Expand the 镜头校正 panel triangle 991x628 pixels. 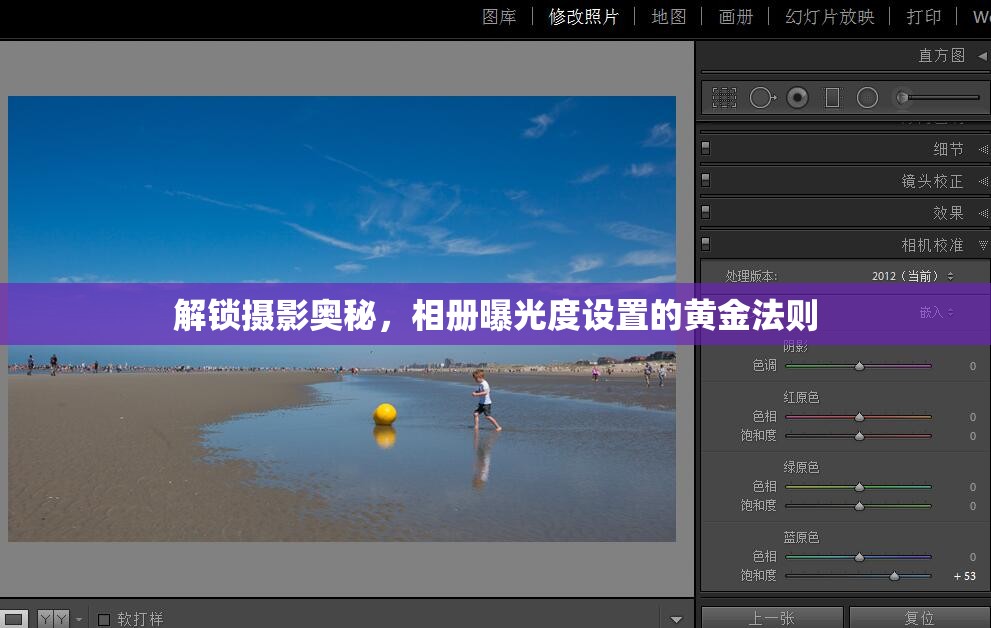(983, 181)
